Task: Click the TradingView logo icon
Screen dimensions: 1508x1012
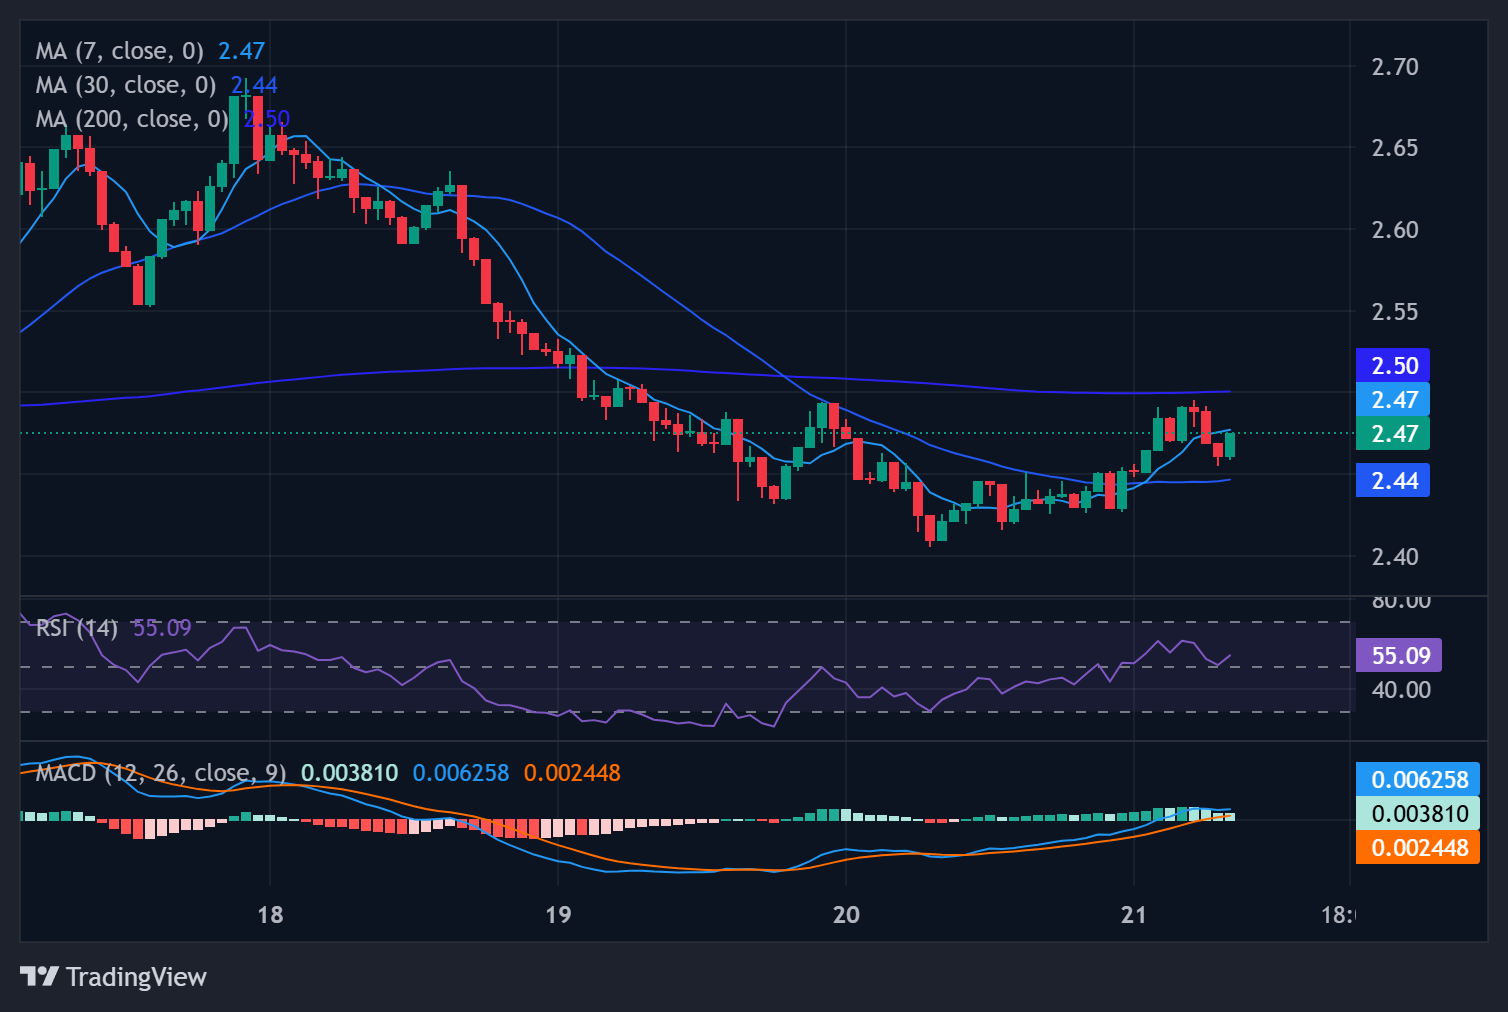Action: pos(40,976)
